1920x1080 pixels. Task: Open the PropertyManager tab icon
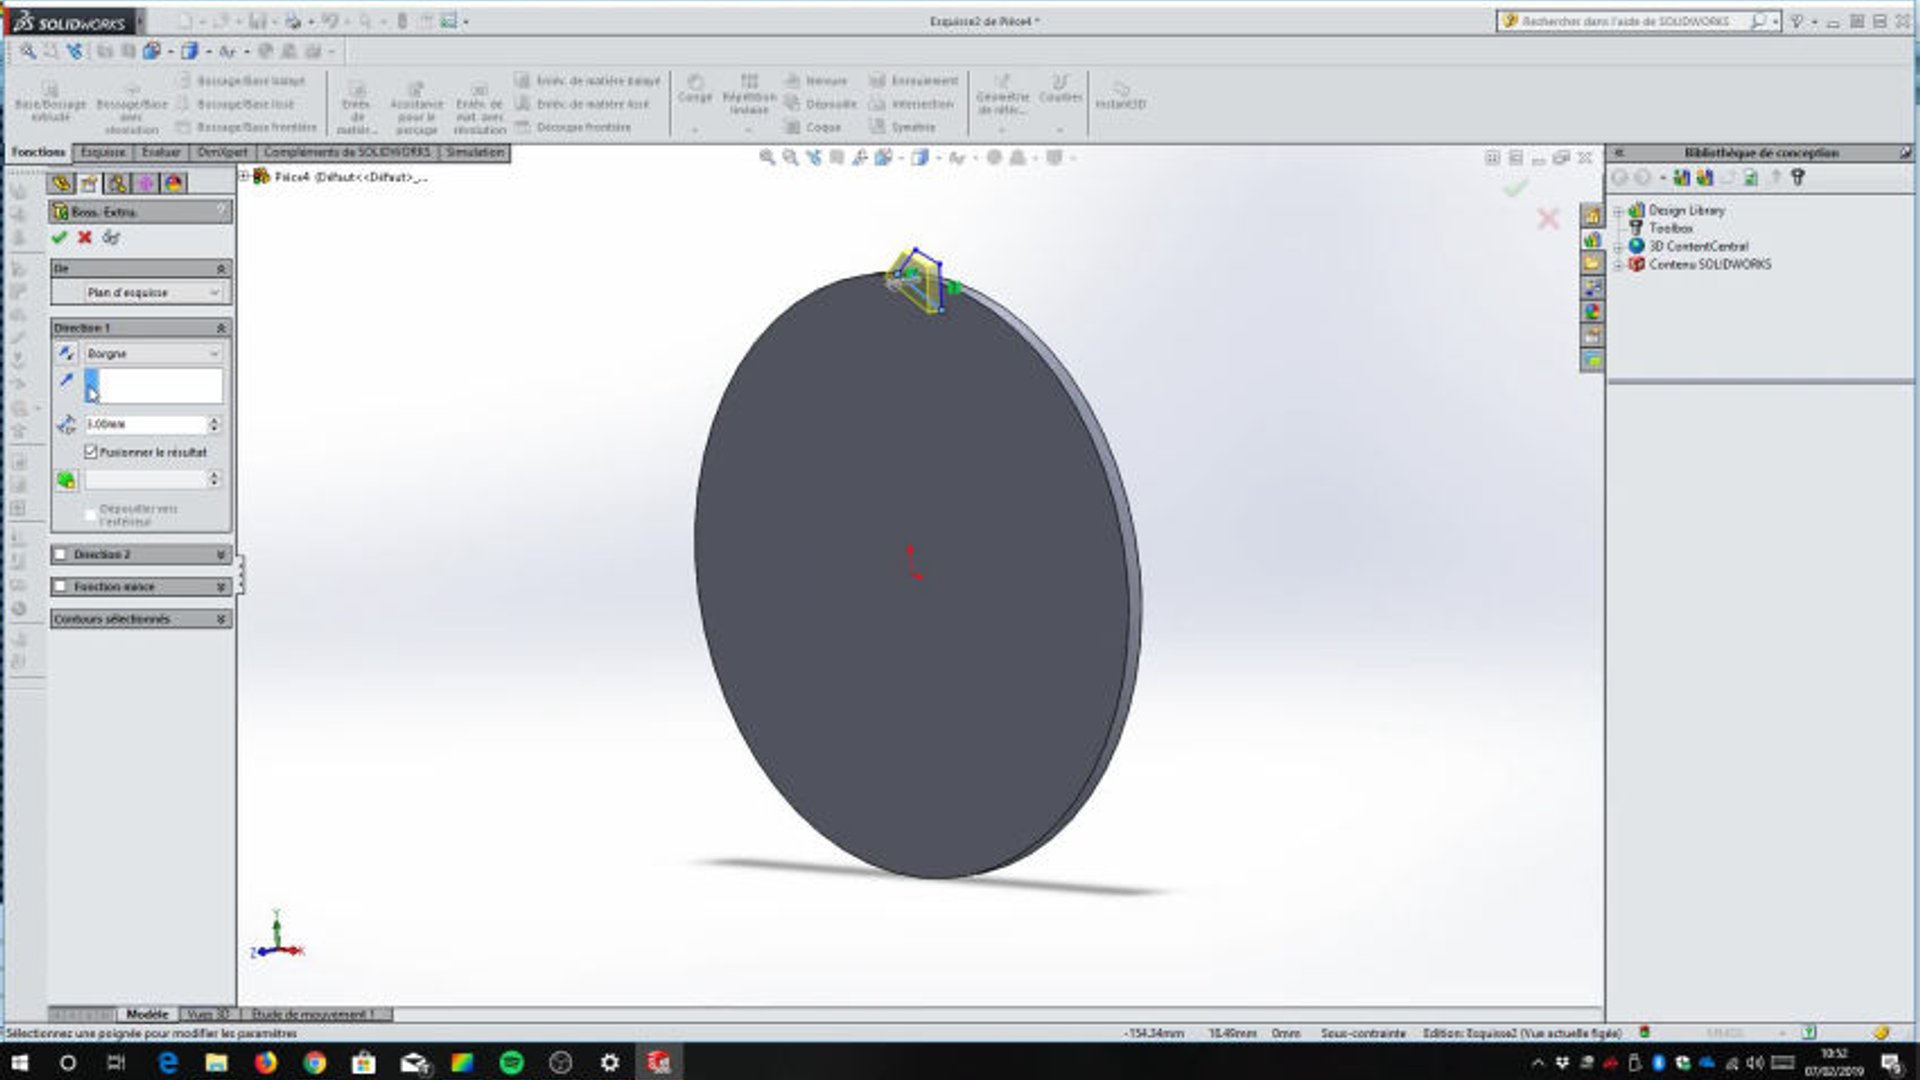[89, 183]
